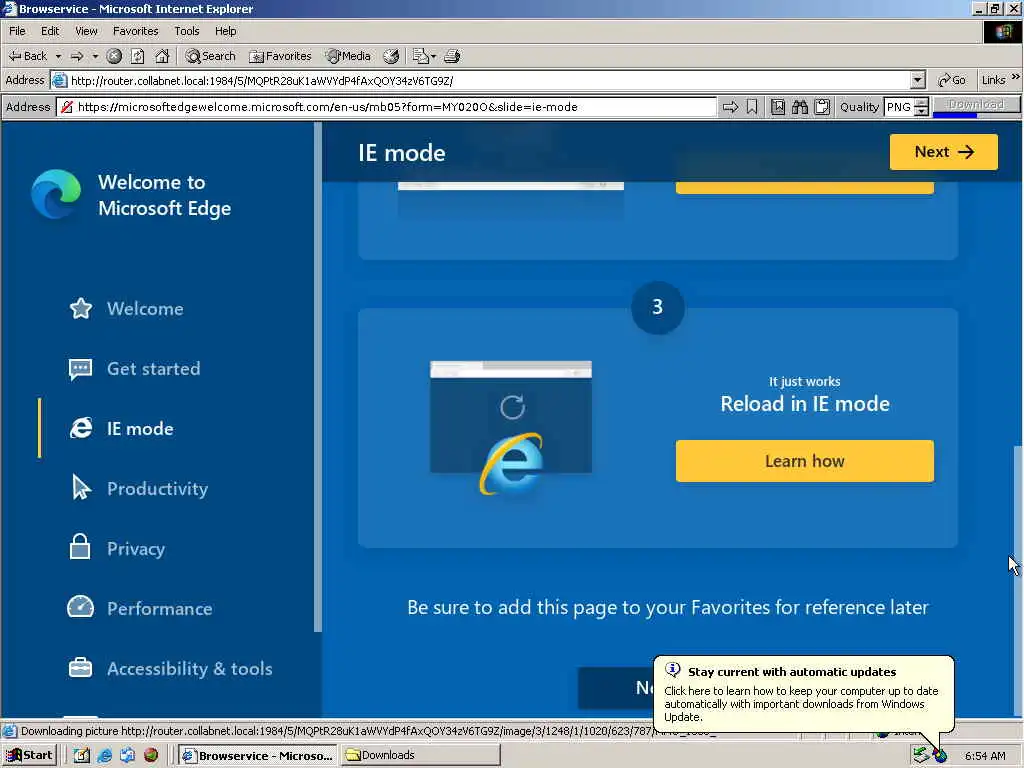This screenshot has width=1024, height=768.
Task: Click the microsoftedgewelcome URL input field
Action: click(x=394, y=107)
